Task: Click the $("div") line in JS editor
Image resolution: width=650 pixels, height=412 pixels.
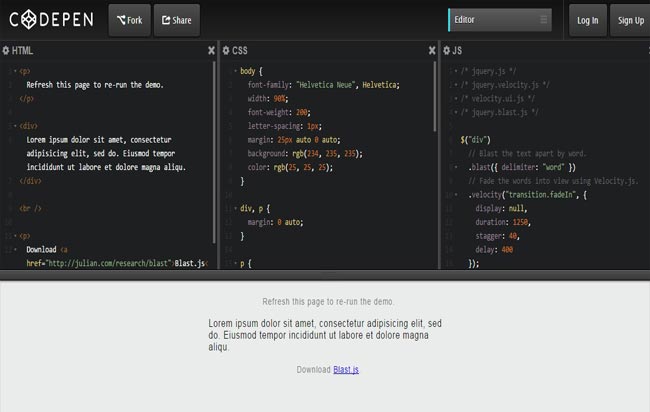Action: click(x=475, y=140)
